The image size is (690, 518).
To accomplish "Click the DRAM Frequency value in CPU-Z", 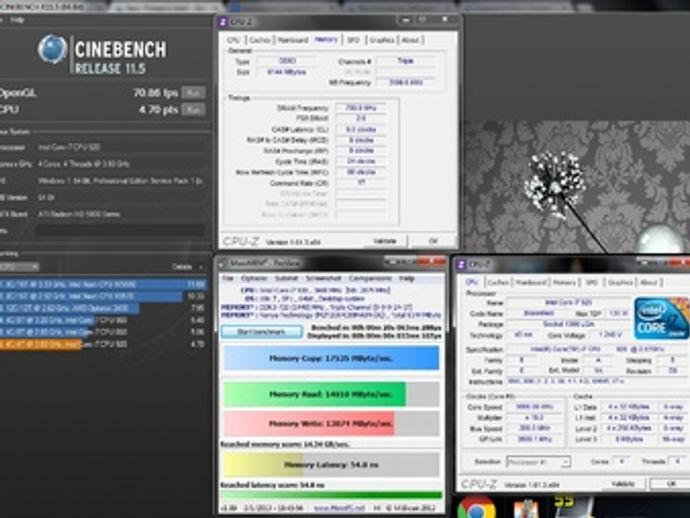I will [361, 108].
